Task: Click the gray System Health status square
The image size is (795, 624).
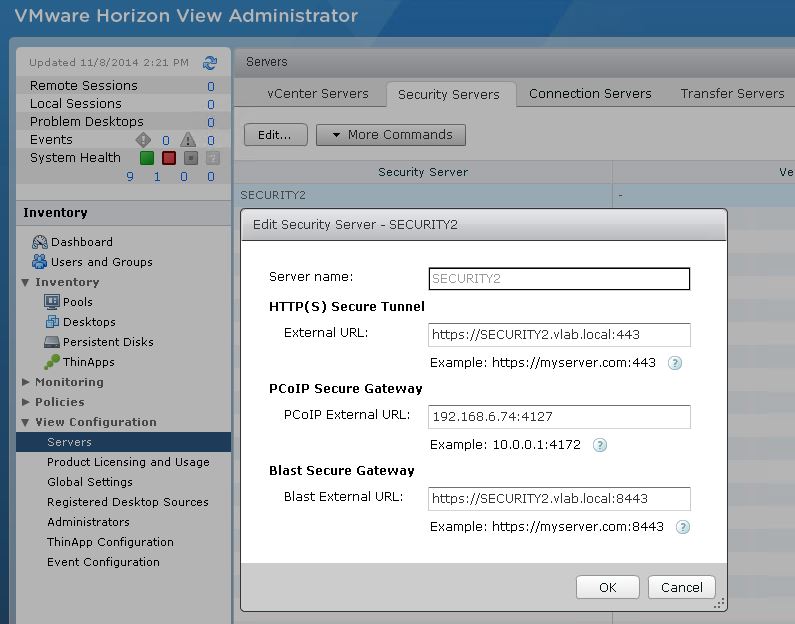Action: click(x=191, y=158)
